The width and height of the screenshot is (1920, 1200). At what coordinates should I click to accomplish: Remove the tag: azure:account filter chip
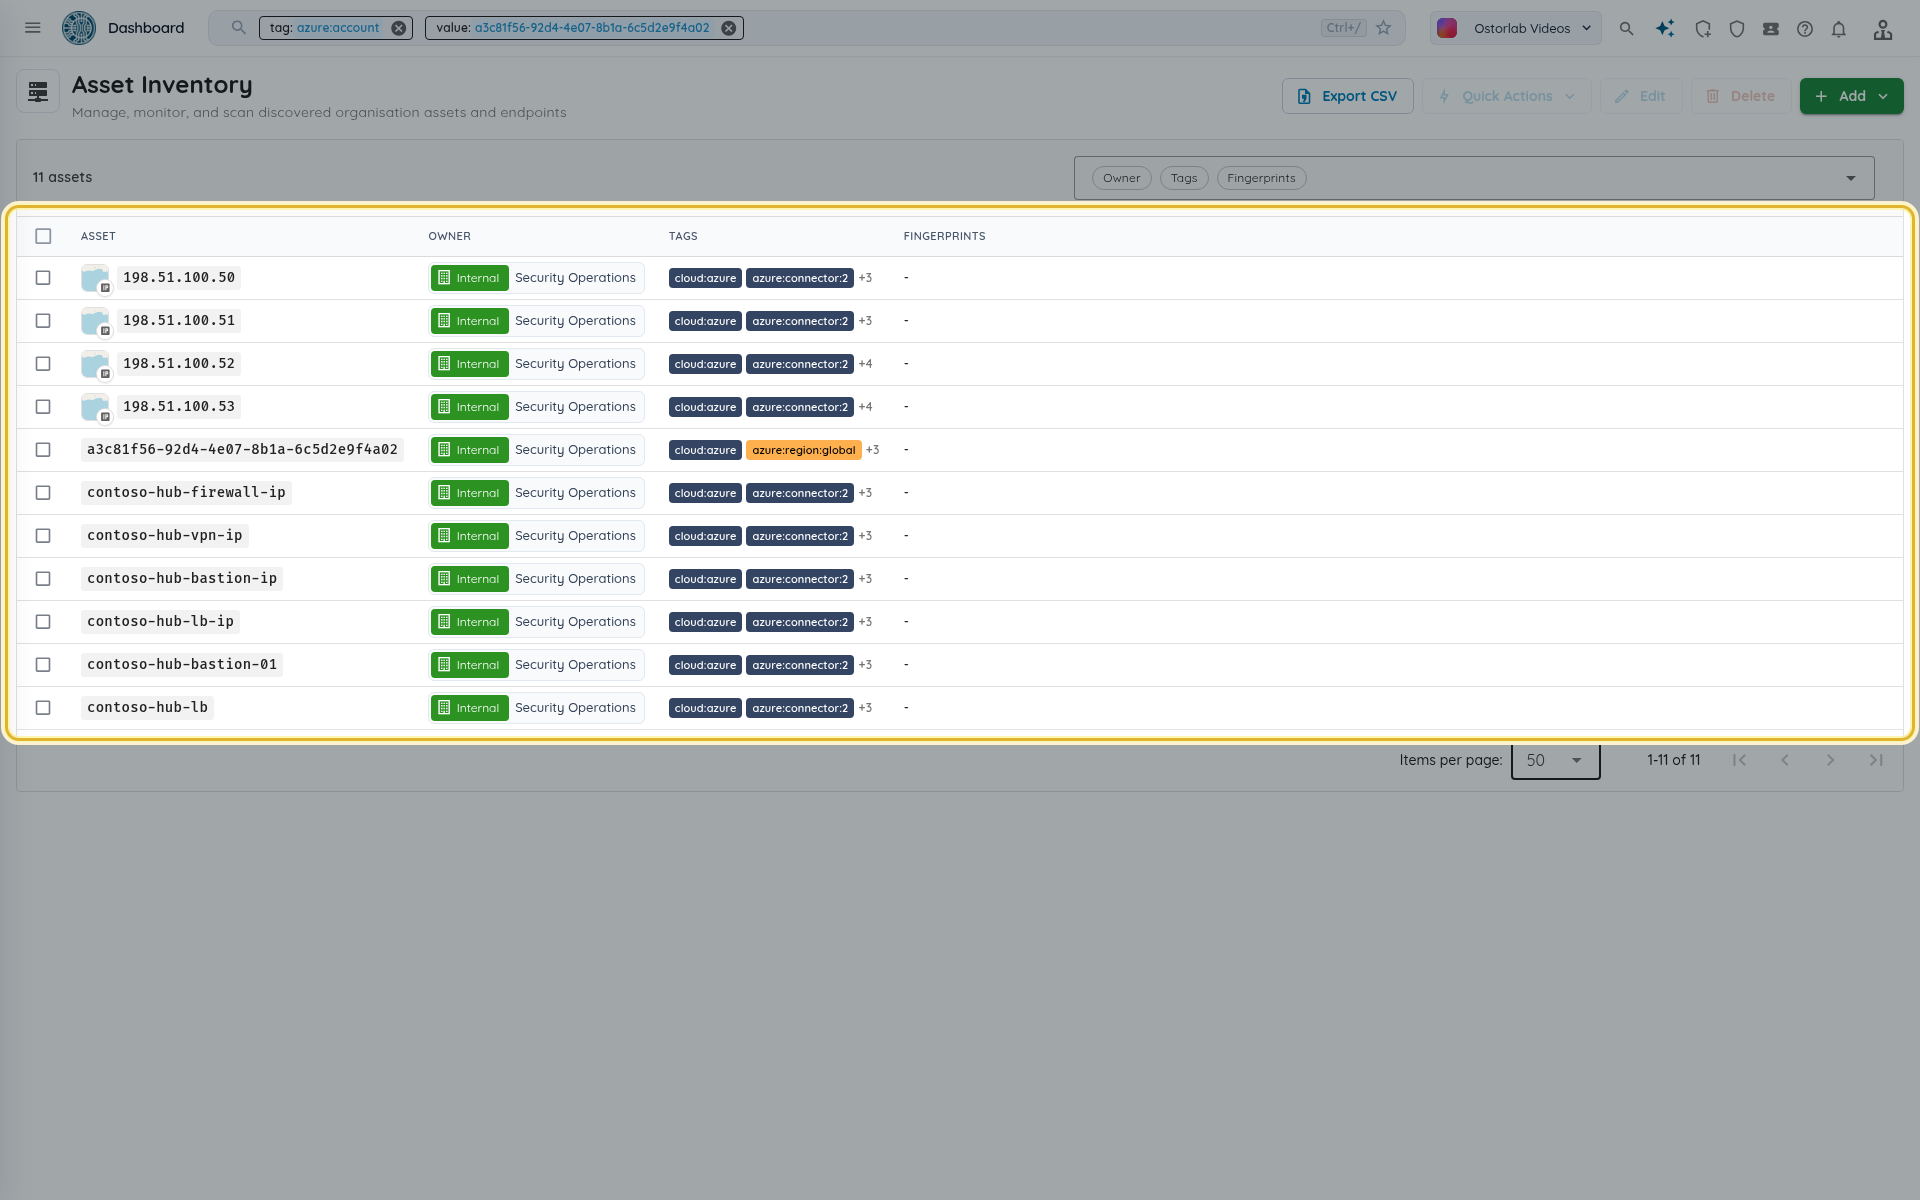point(399,28)
